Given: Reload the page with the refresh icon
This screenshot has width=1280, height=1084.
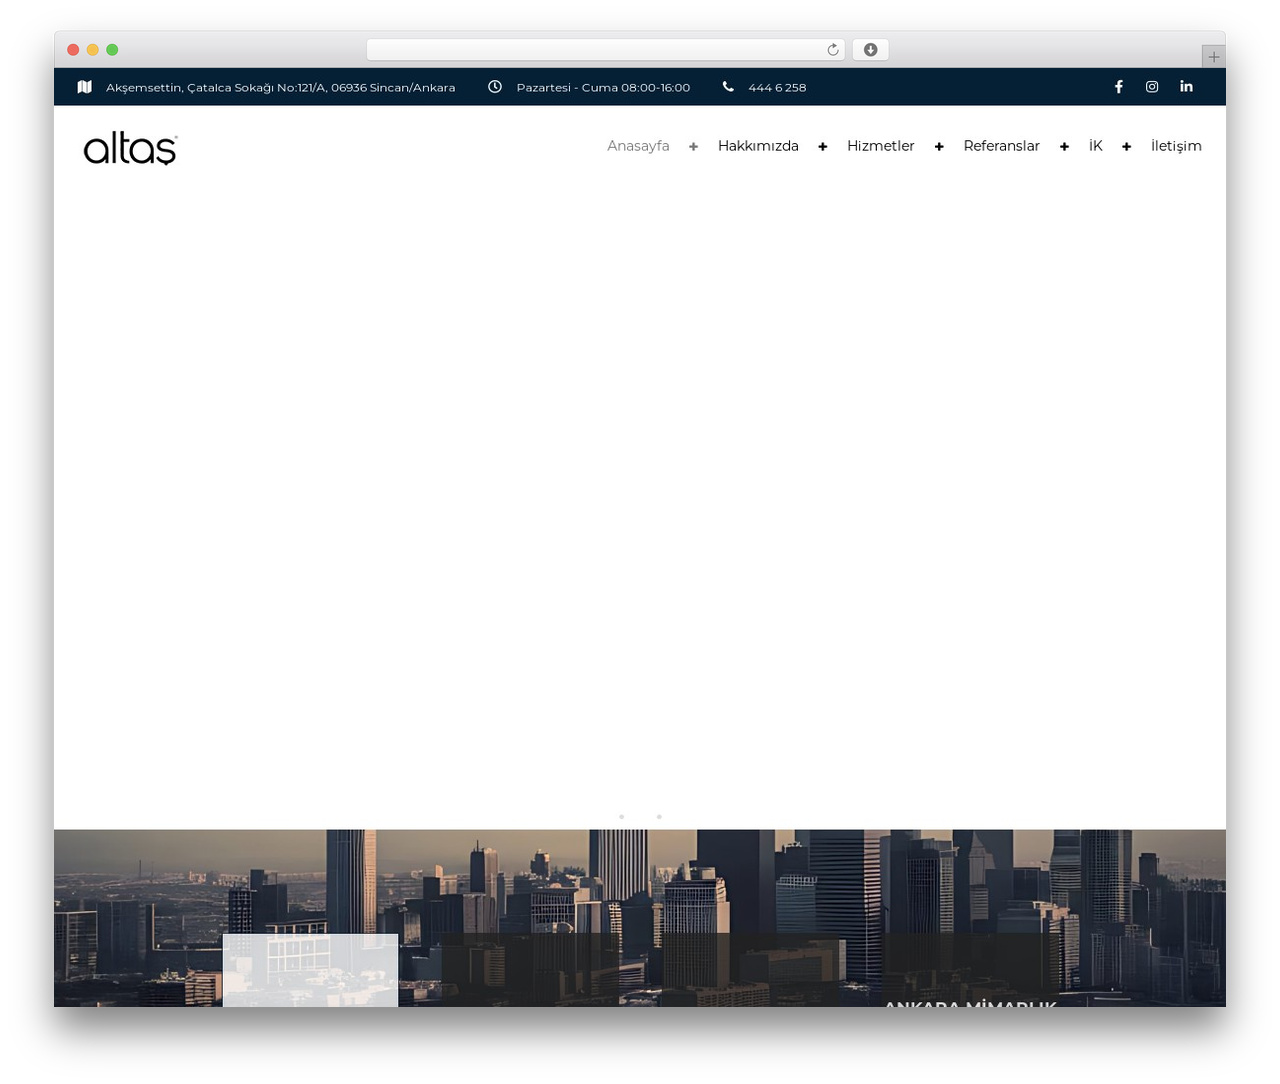Looking at the screenshot, I should coord(833,50).
